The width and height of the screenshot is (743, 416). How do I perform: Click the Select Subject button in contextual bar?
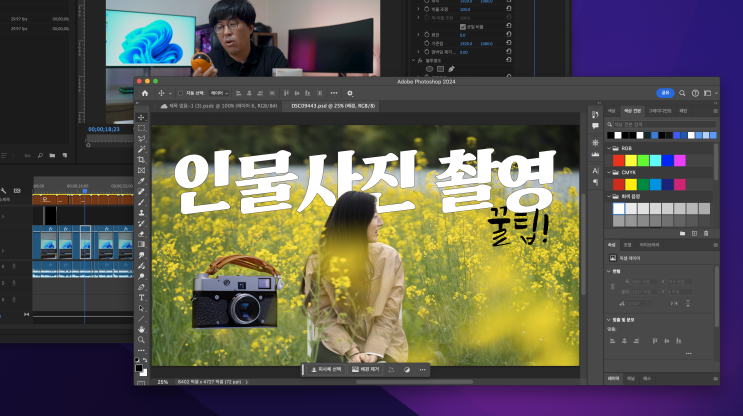[x=326, y=370]
